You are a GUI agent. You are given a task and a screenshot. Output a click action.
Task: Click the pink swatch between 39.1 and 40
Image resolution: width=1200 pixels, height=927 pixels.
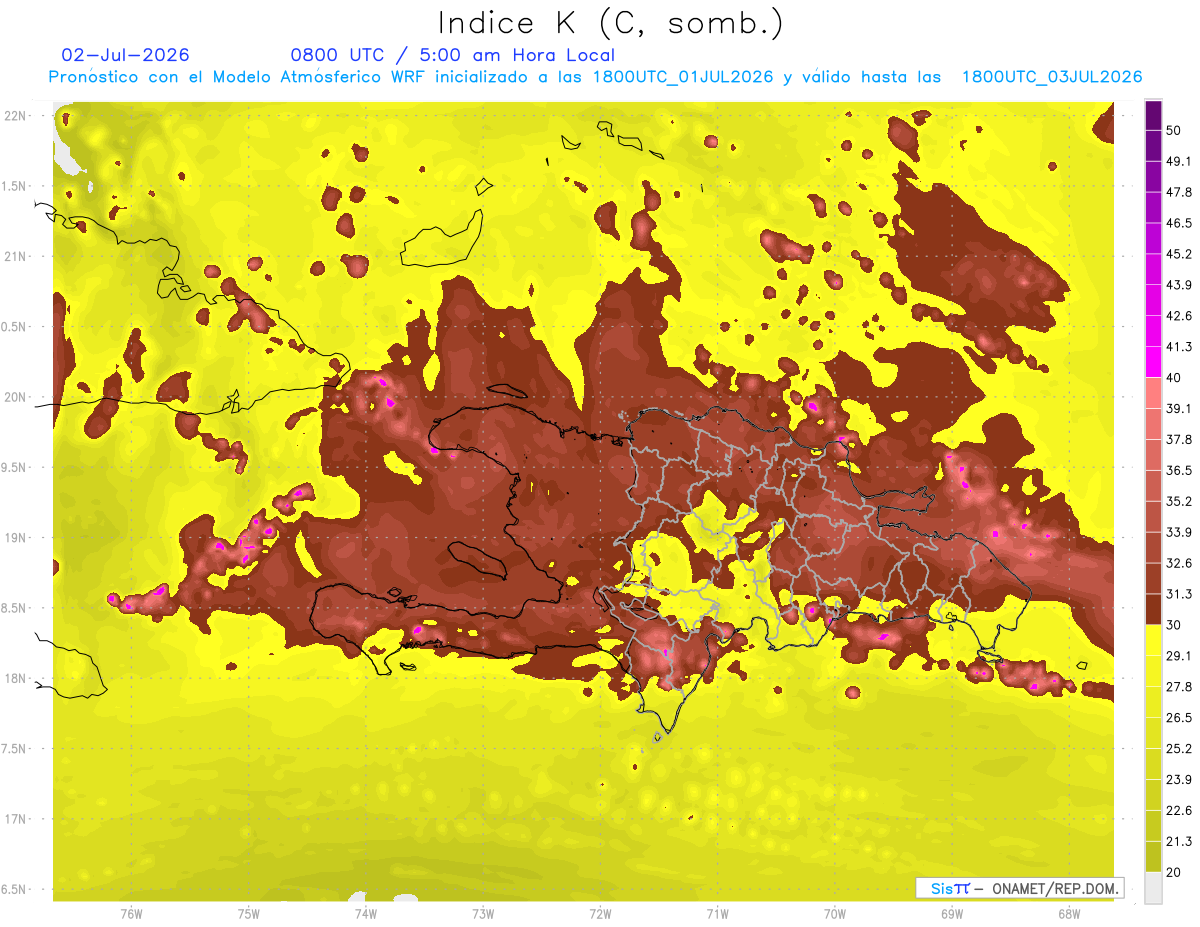click(x=1153, y=393)
